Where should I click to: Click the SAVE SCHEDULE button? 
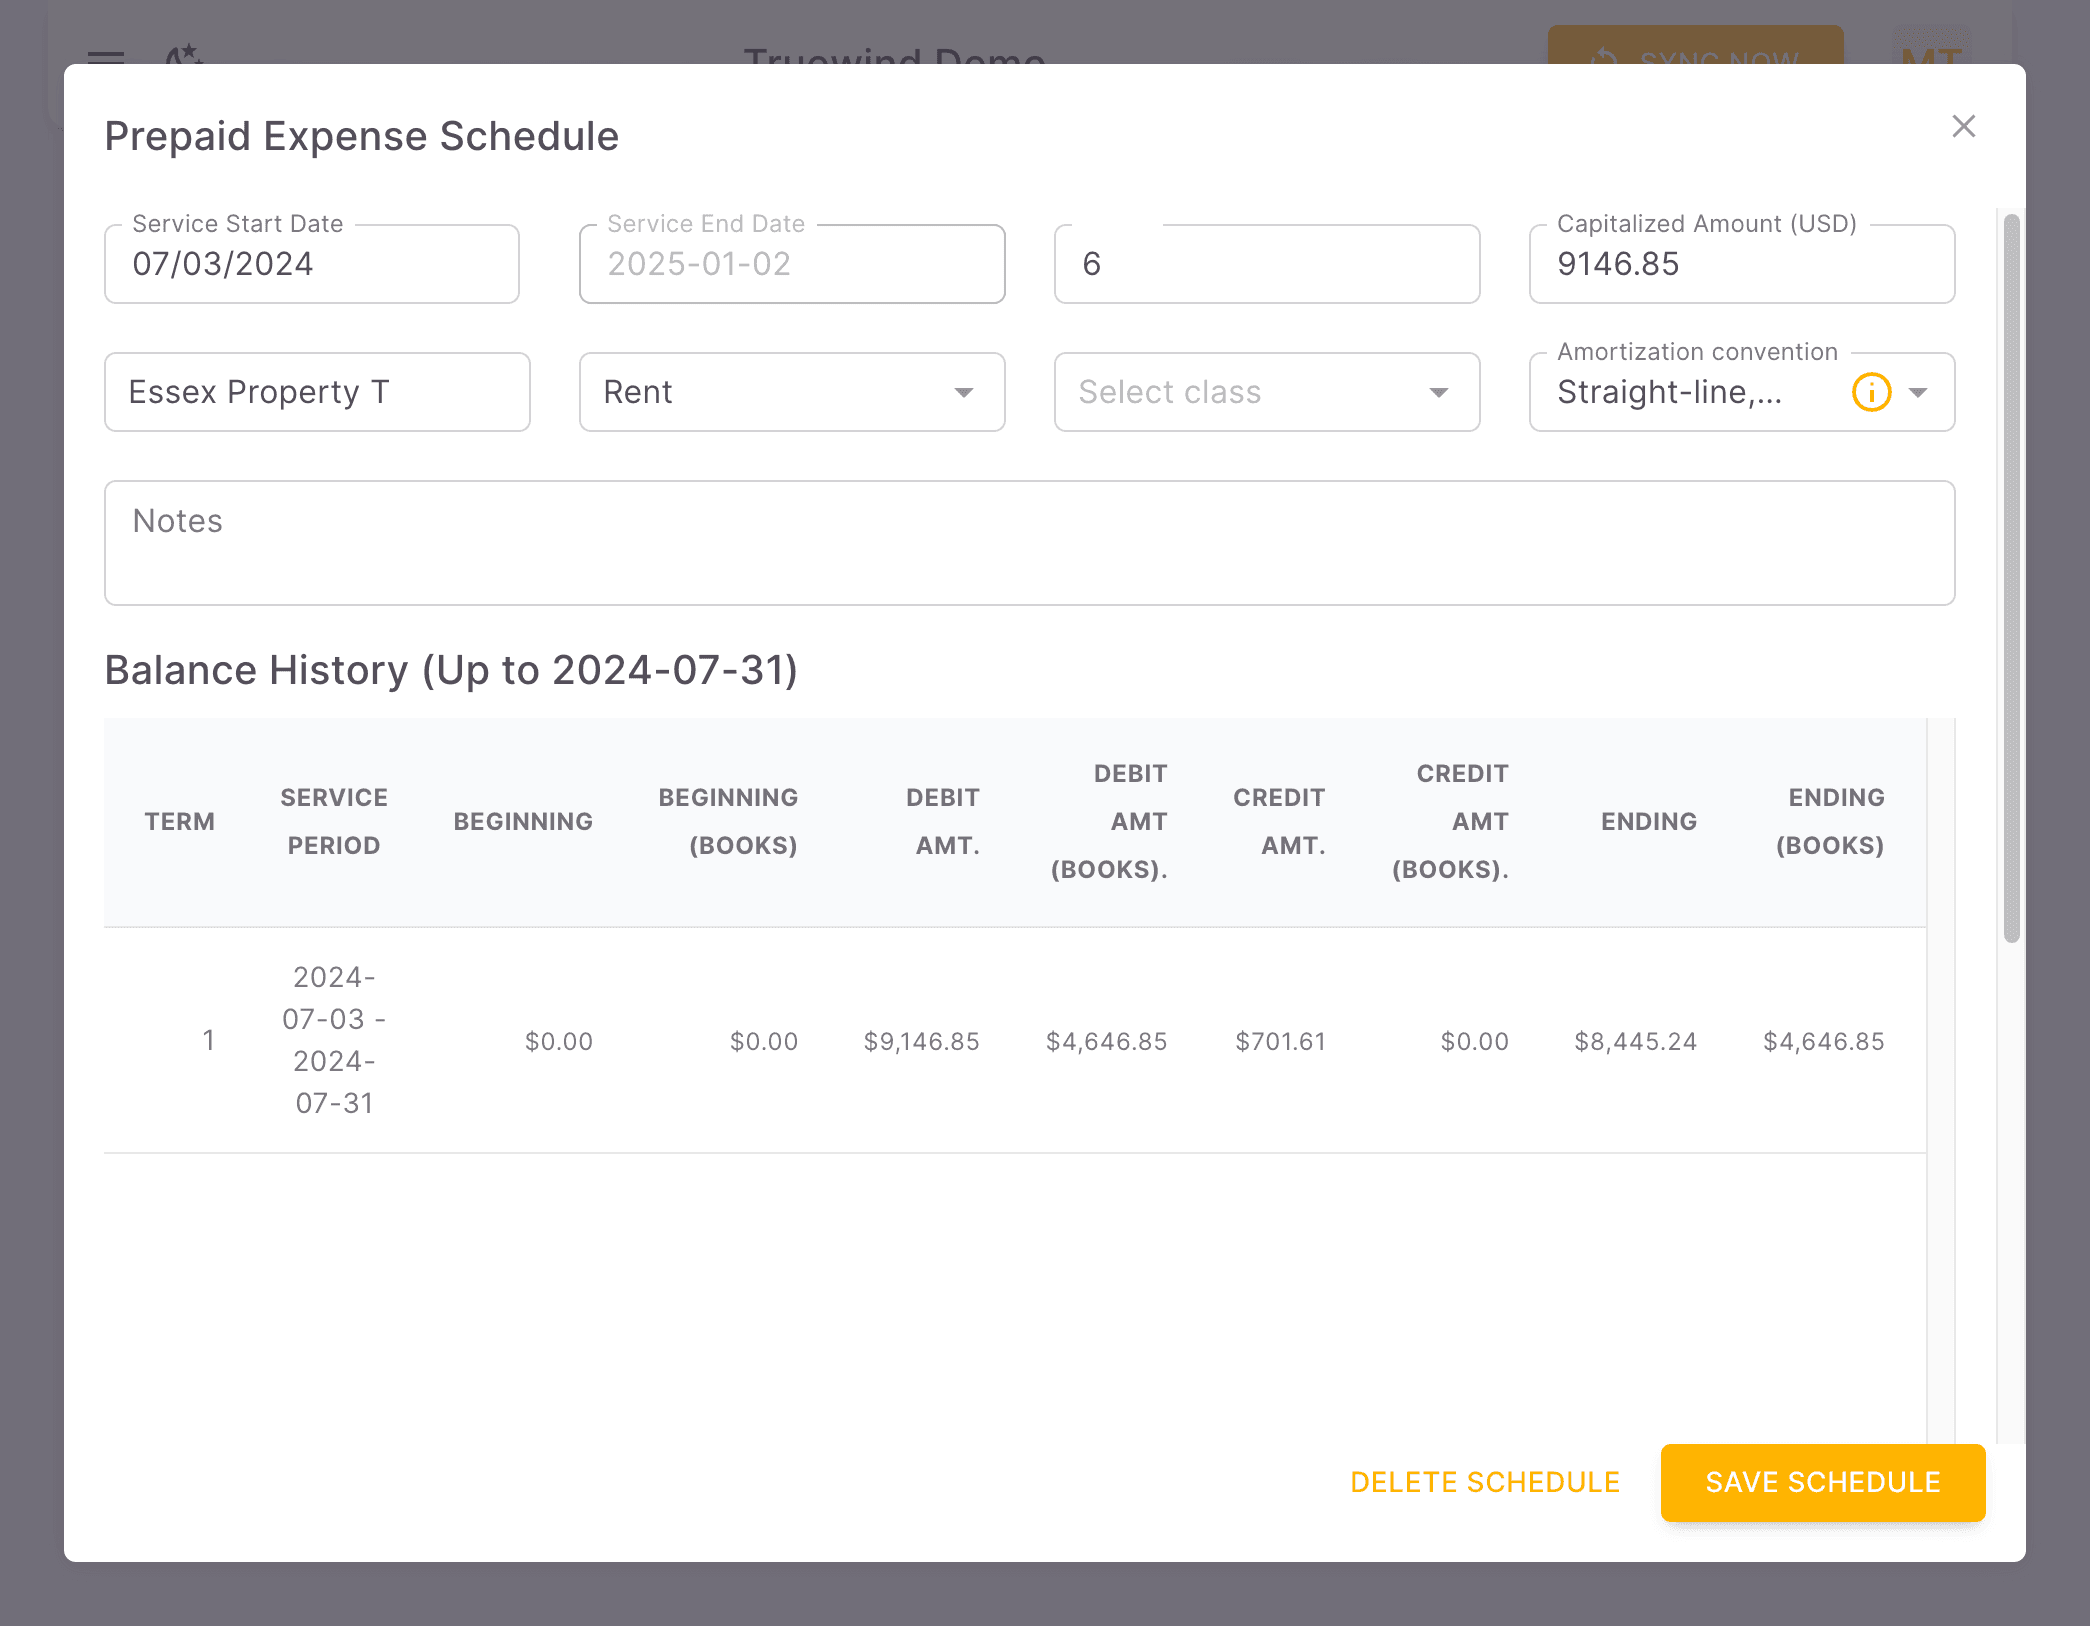(x=1822, y=1483)
